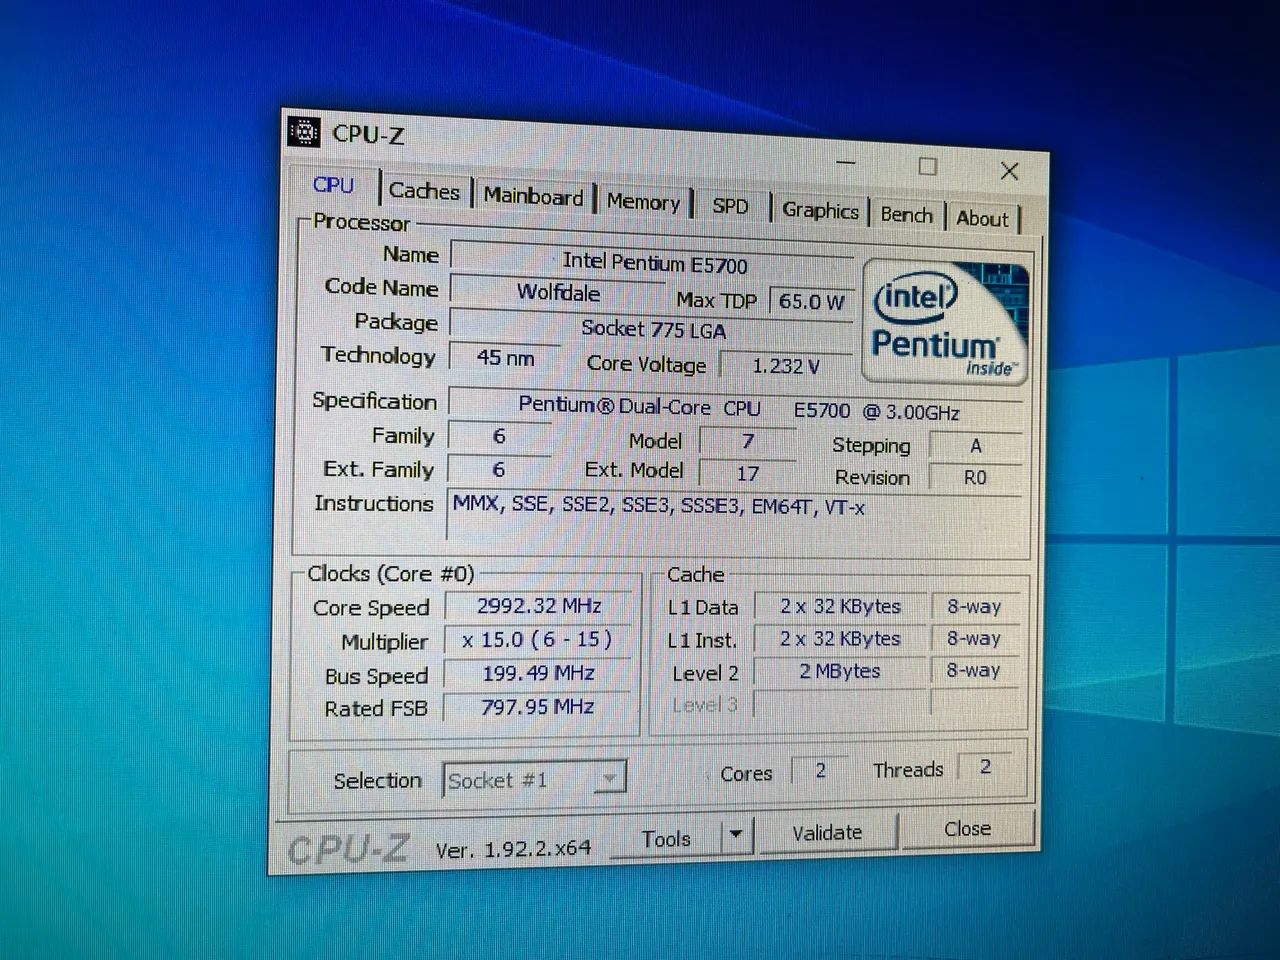Click the Level 2 size 2 MBytes
1280x960 pixels.
pos(840,671)
